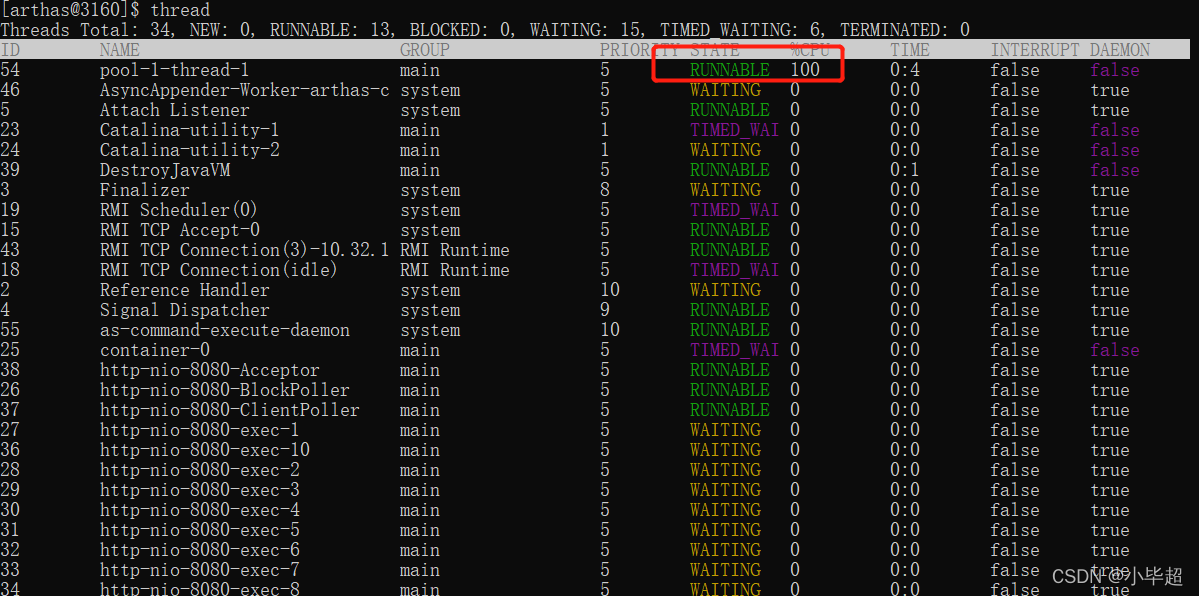Select the Attach Listener thread name
The image size is (1199, 596).
pos(174,110)
